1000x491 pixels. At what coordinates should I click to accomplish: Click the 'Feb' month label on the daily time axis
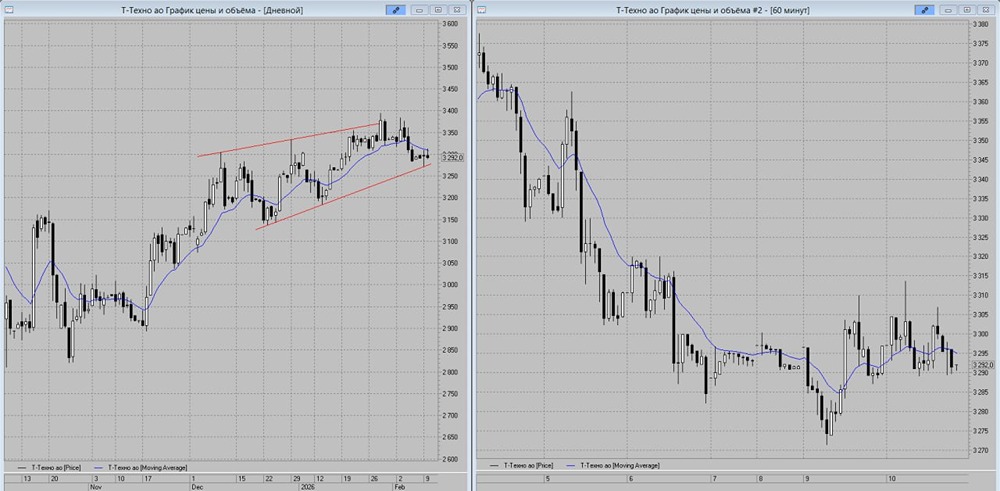coord(401,486)
